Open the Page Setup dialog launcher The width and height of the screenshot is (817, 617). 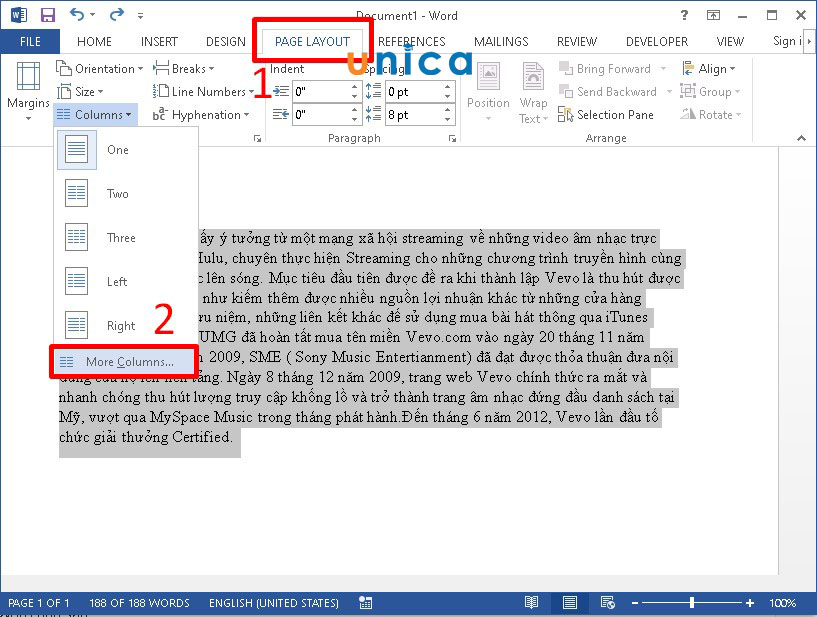point(257,139)
